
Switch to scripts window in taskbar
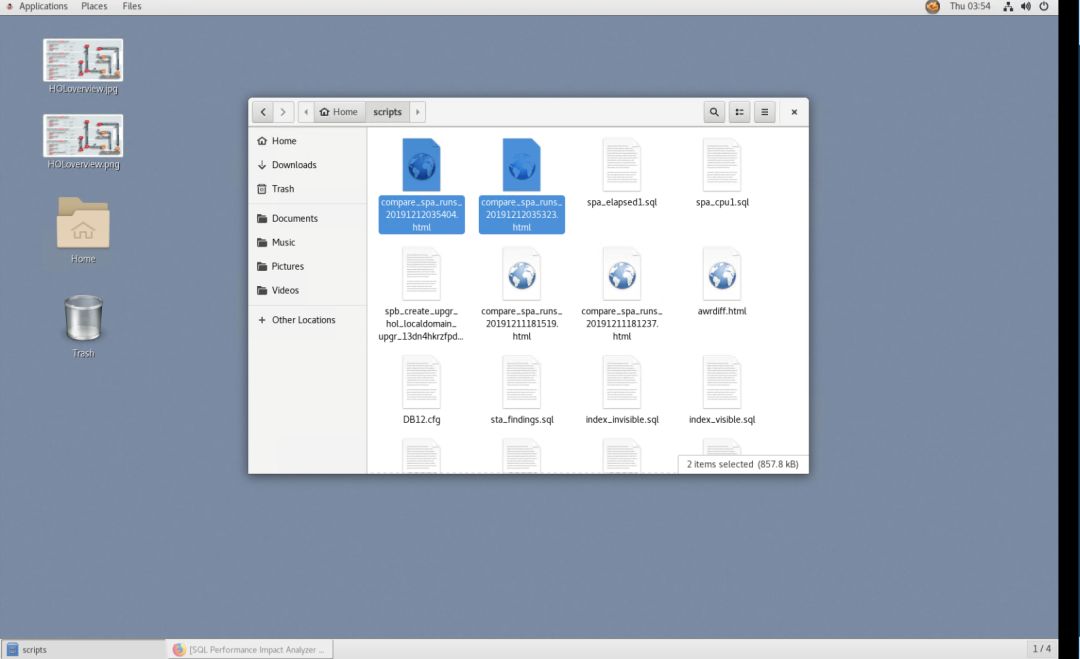click(83, 649)
